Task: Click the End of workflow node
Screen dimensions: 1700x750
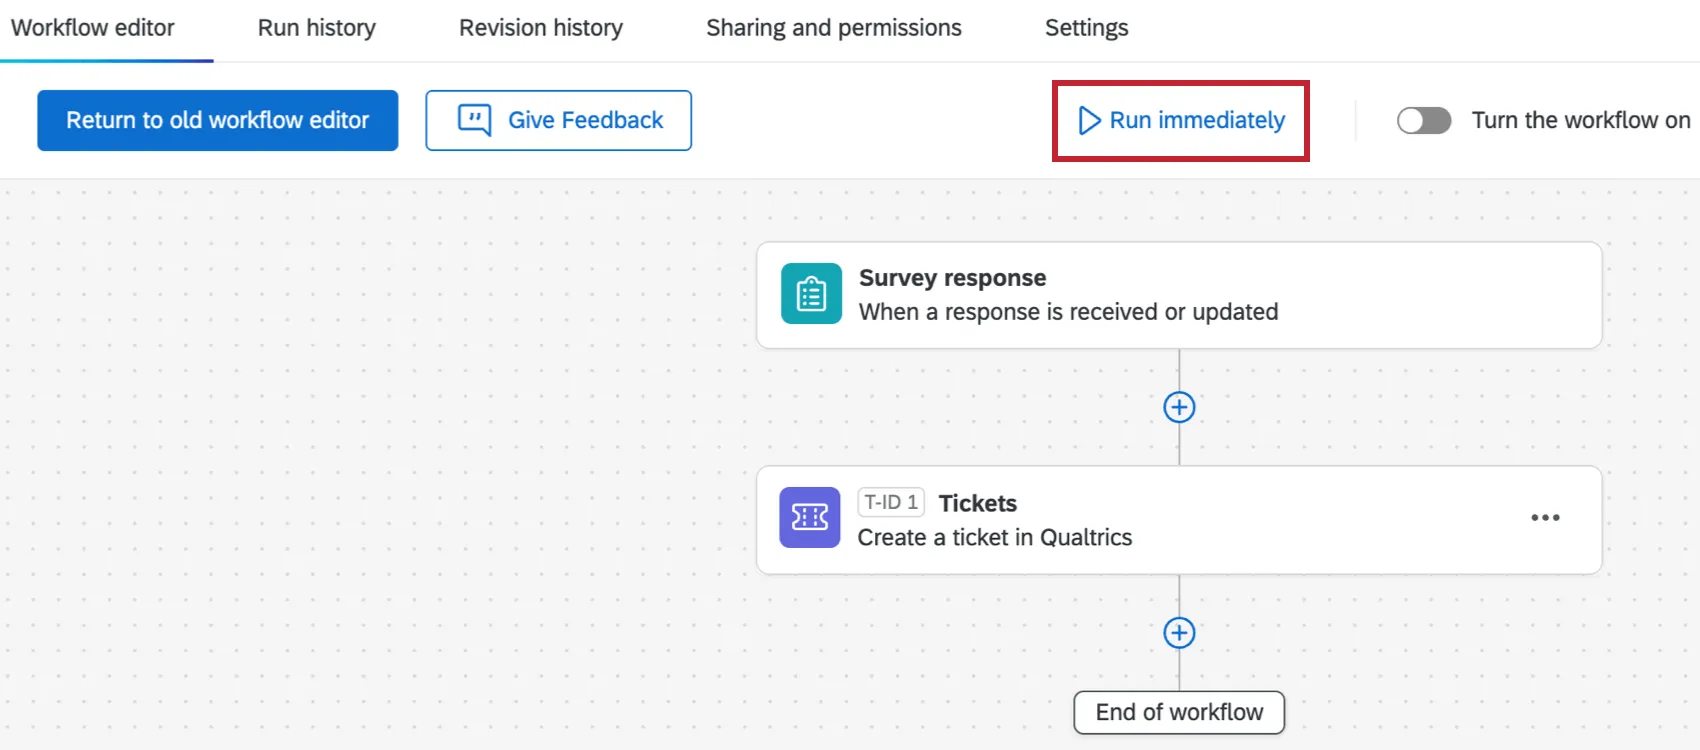Action: click(x=1179, y=712)
